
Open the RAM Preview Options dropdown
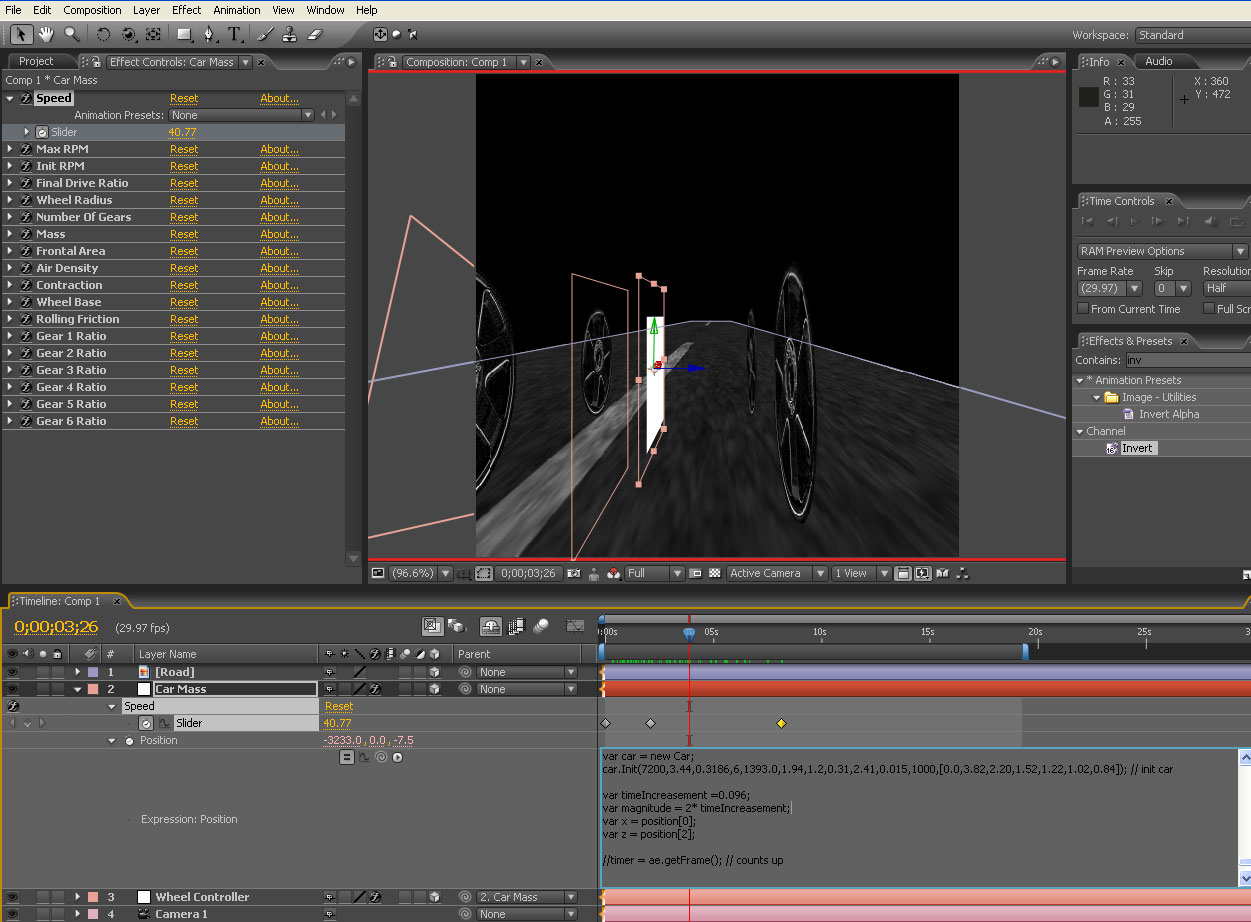tap(1162, 251)
